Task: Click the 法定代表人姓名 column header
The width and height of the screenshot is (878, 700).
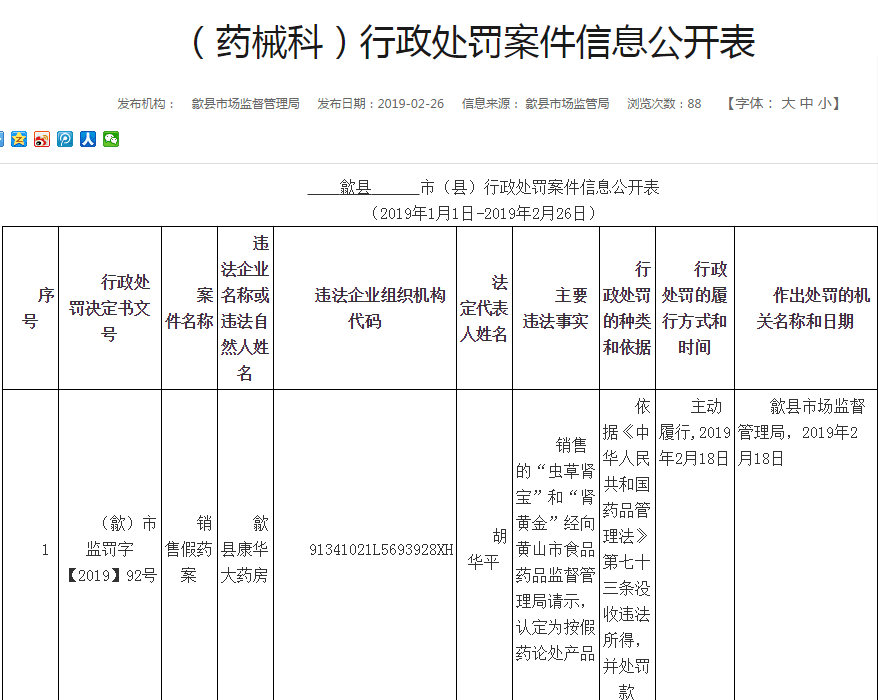Action: [x=484, y=308]
